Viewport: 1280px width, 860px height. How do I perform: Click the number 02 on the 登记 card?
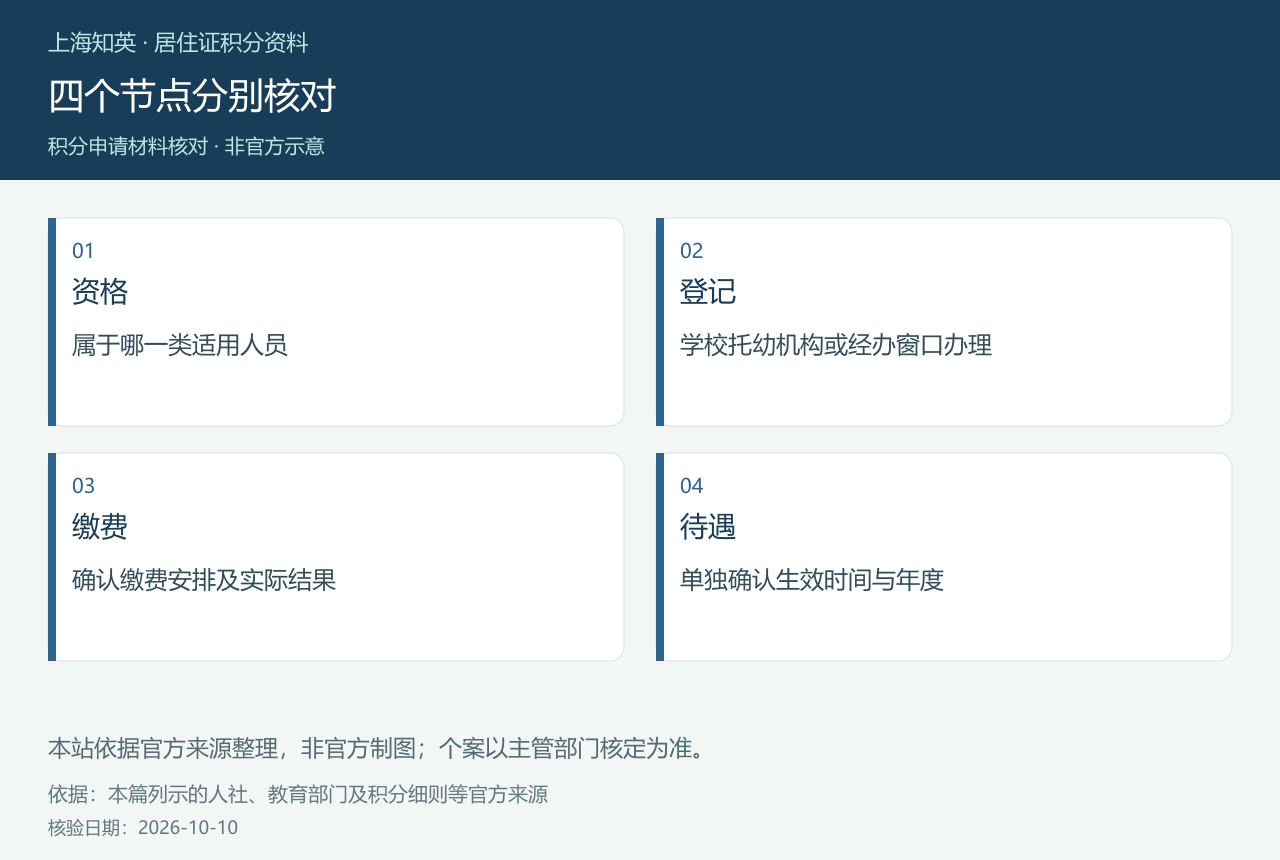pyautogui.click(x=692, y=251)
